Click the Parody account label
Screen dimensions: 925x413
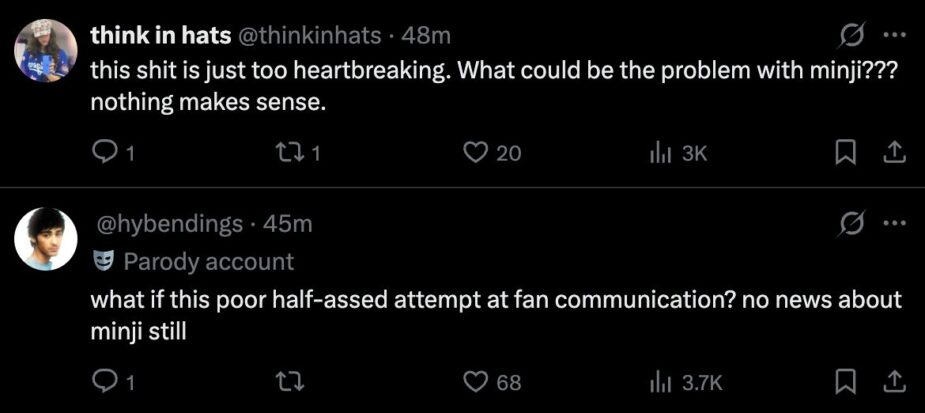tap(207, 262)
